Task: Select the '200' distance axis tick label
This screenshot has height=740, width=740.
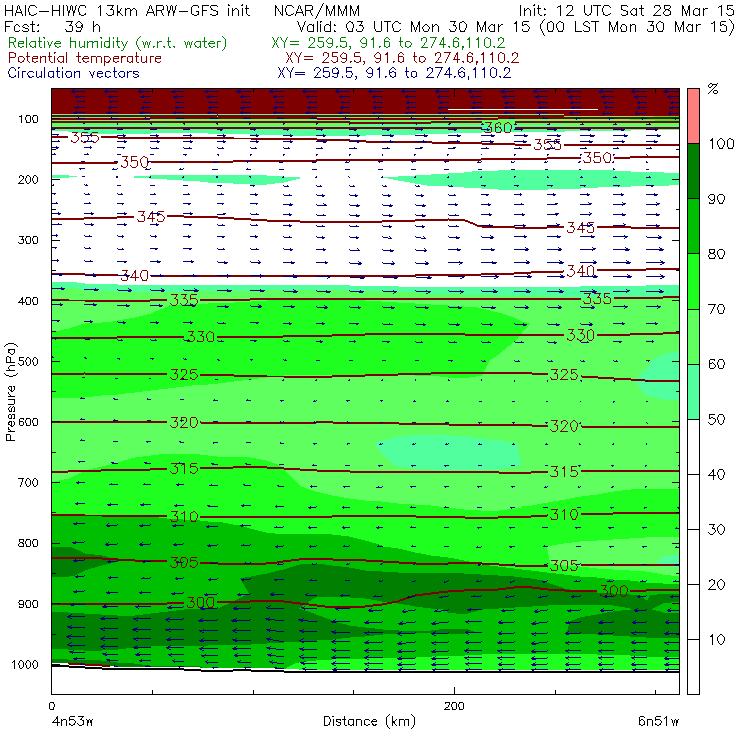Action: (x=454, y=706)
